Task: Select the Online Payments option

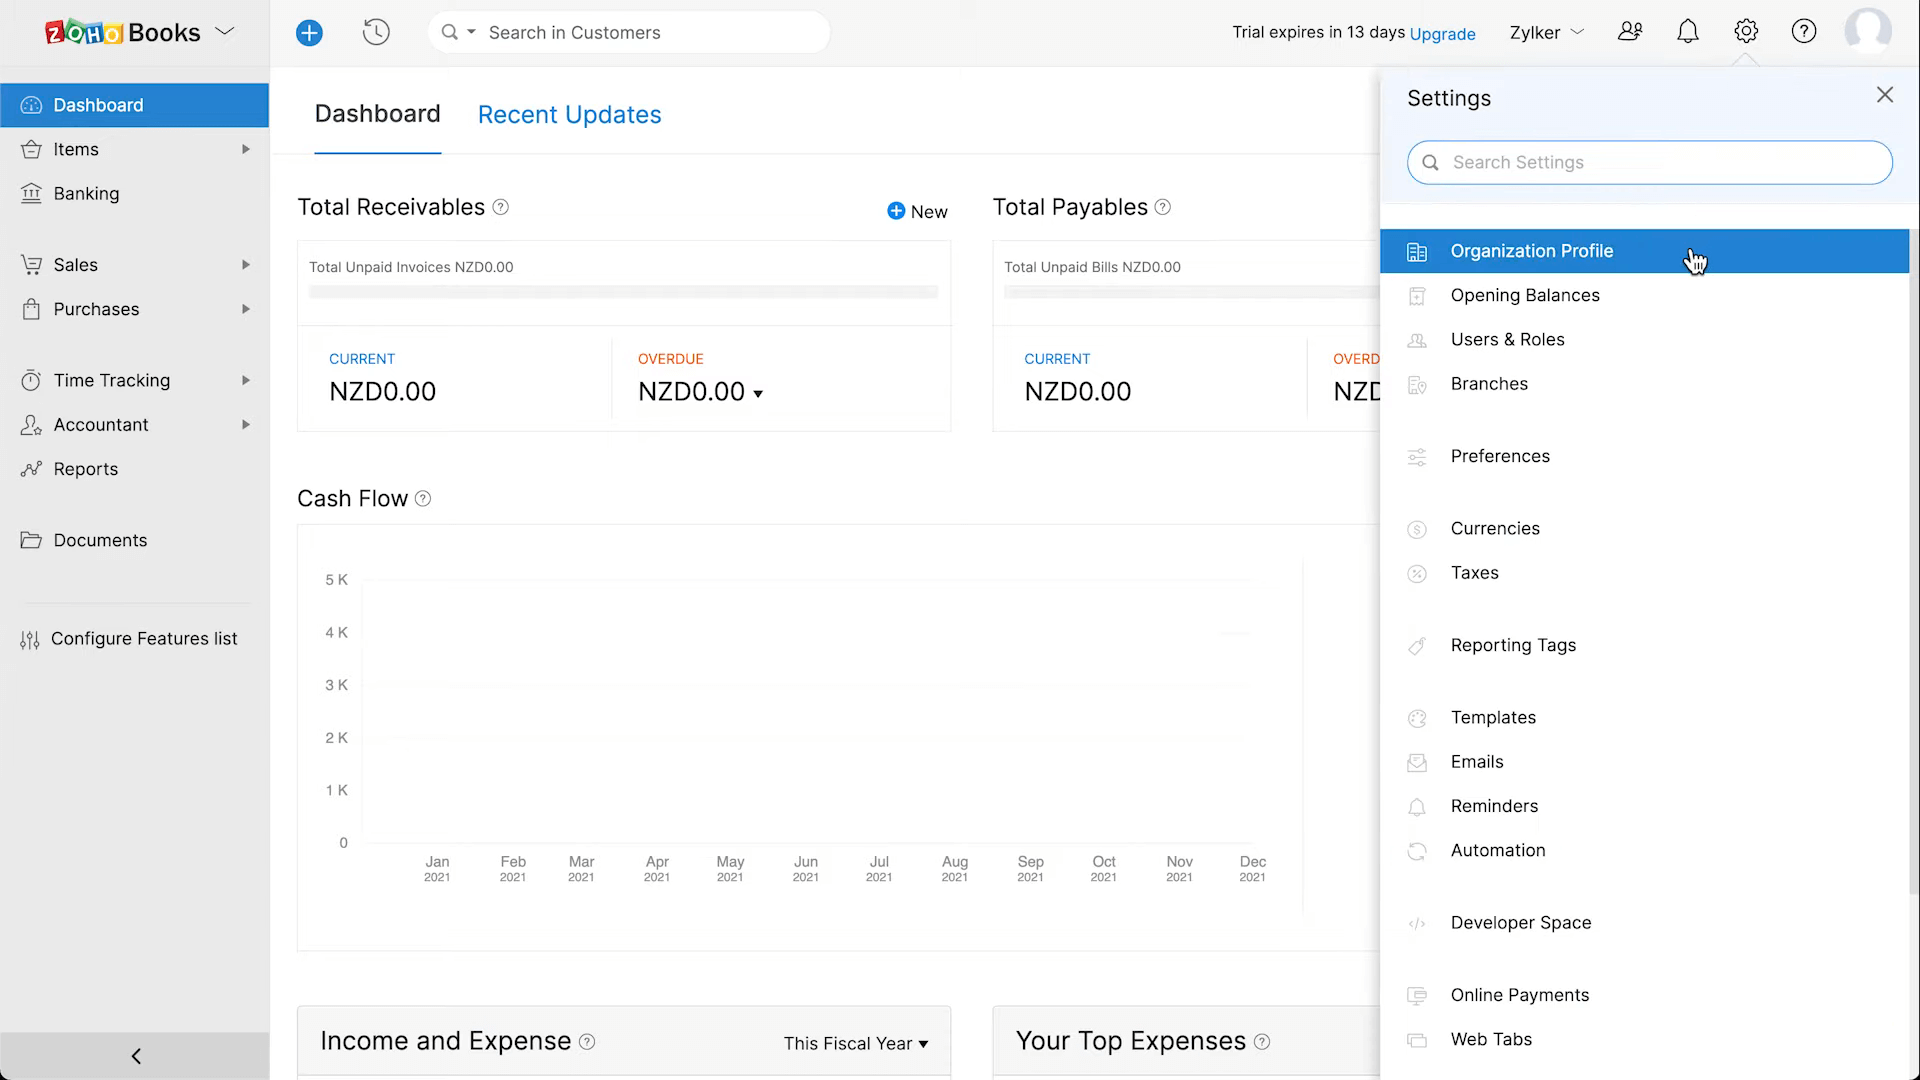Action: point(1519,994)
